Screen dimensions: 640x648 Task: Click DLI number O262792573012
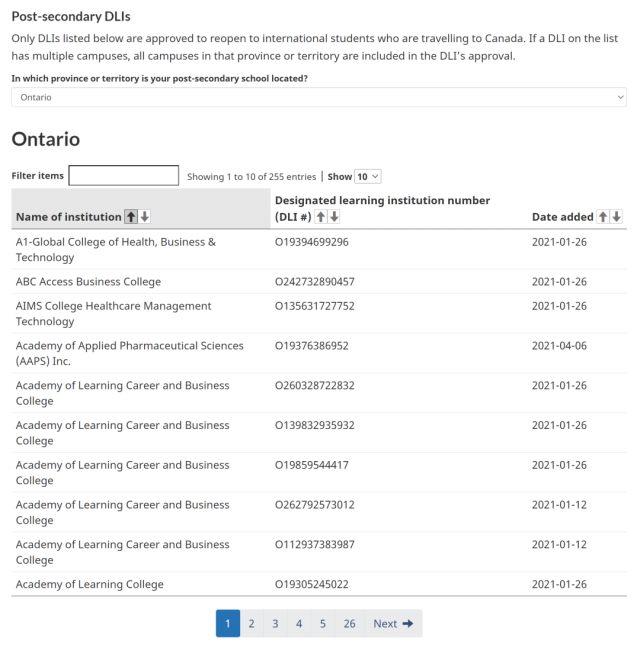coord(315,505)
